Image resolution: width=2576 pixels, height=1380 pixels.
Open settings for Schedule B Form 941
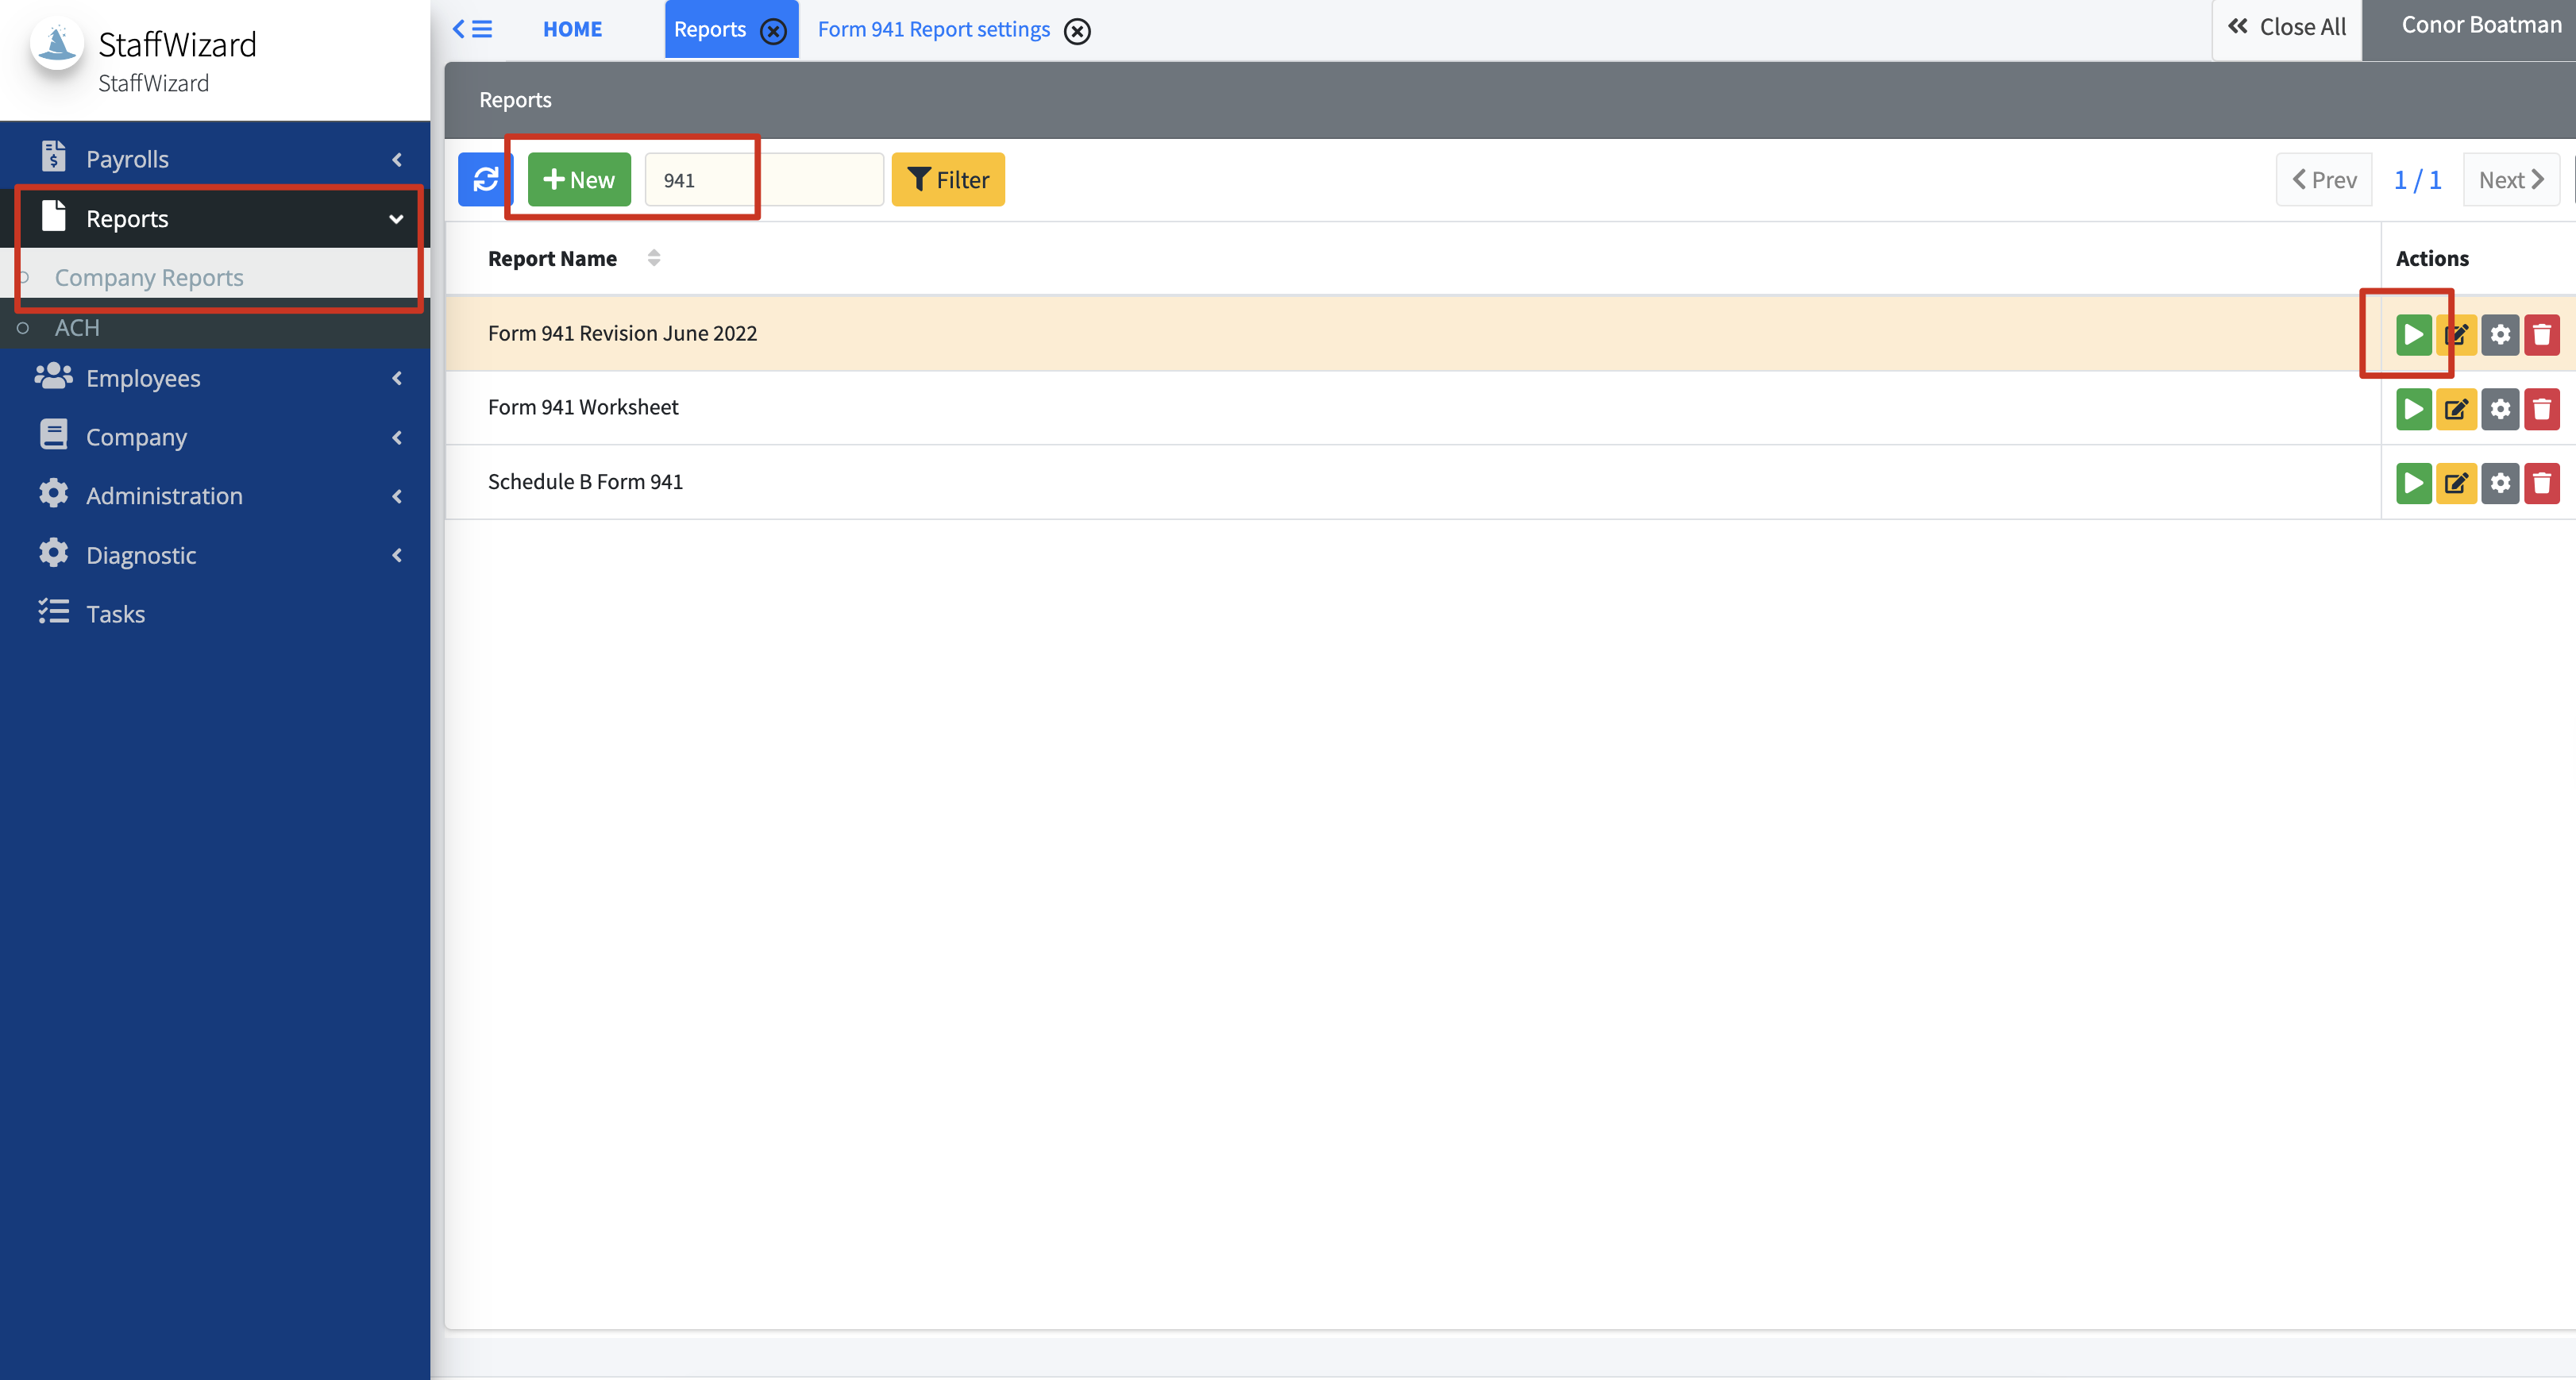point(2499,484)
